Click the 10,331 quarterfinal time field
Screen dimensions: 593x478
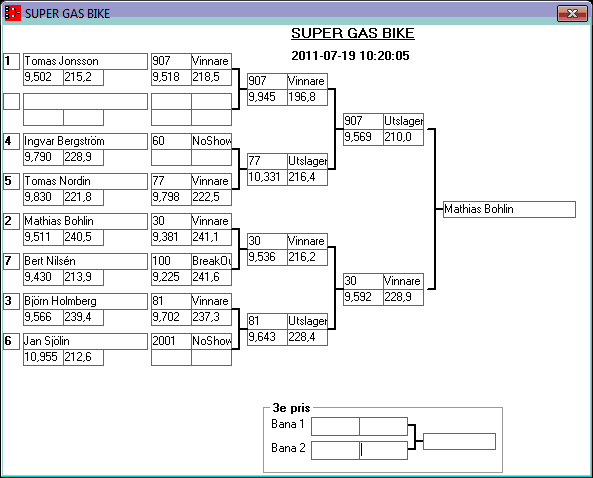coord(267,177)
